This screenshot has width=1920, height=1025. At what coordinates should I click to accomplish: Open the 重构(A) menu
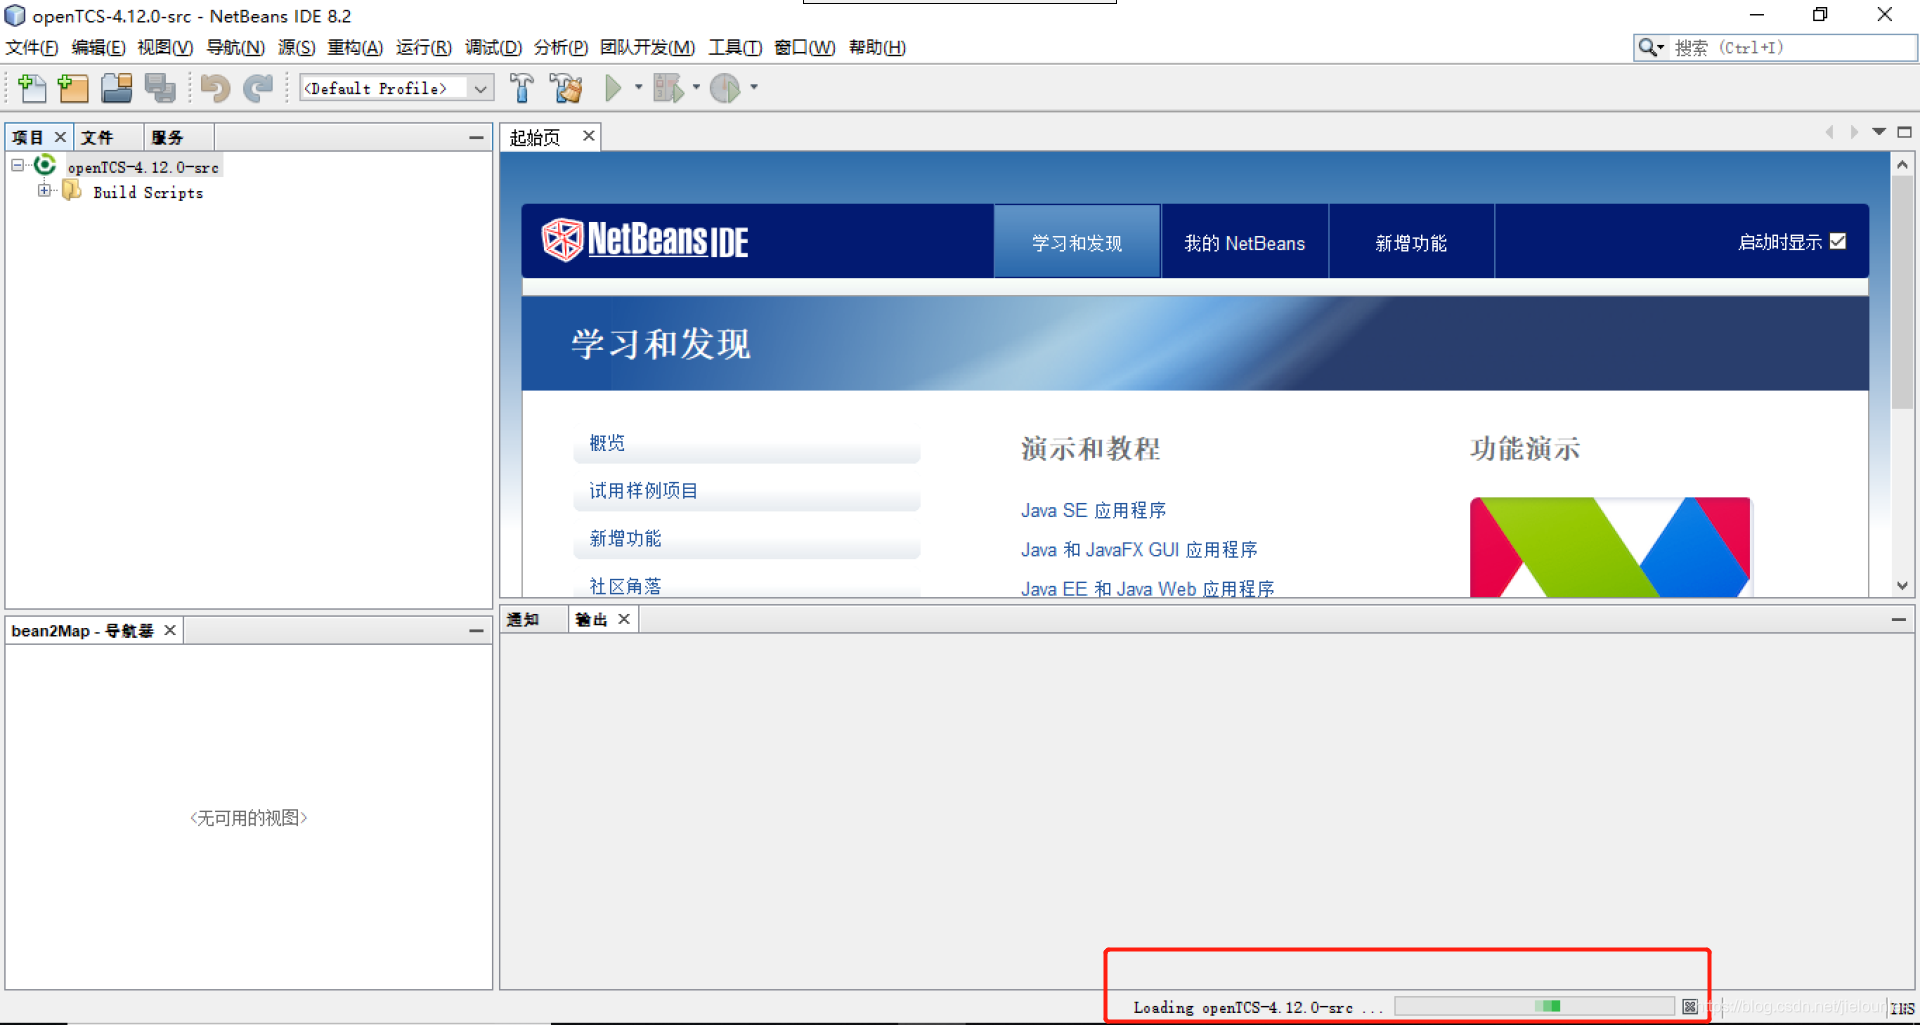coord(355,47)
